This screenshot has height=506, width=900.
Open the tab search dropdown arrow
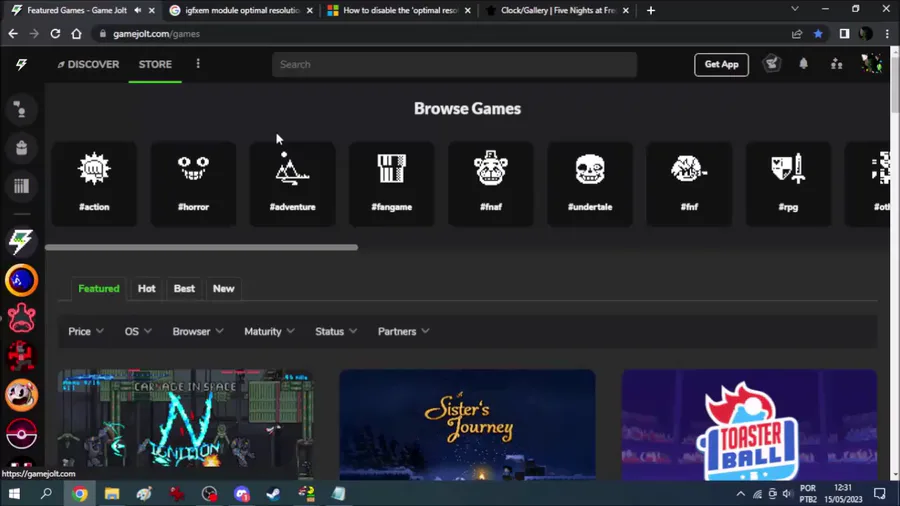coord(794,9)
